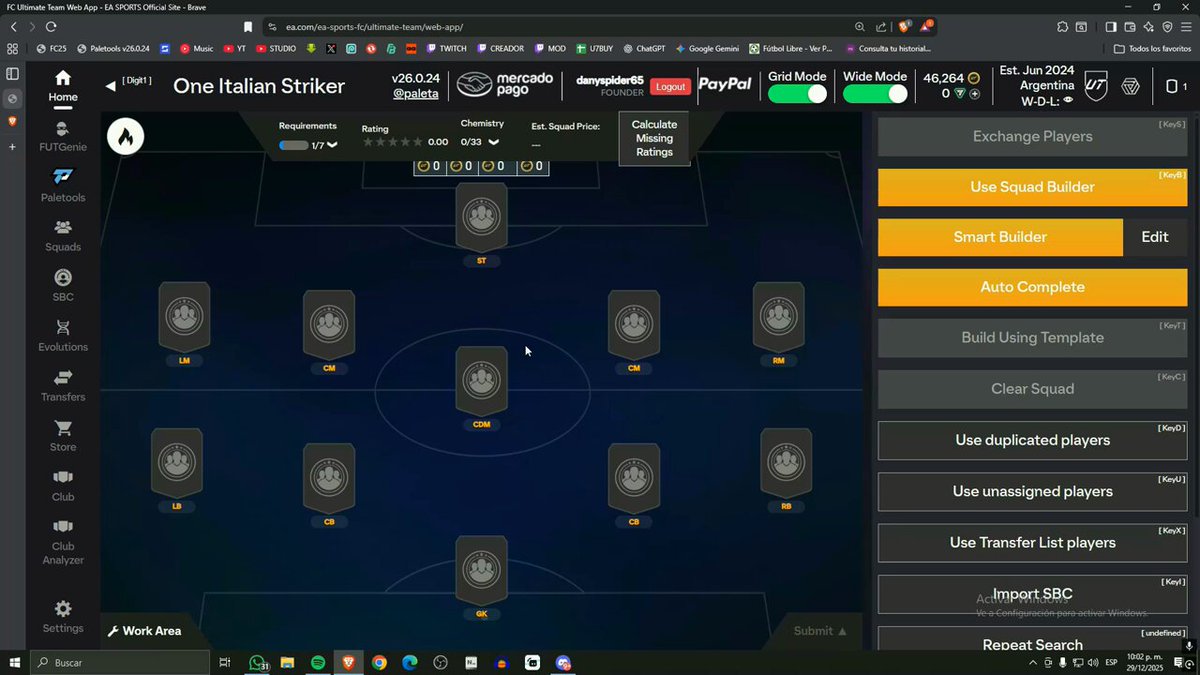Click Use unassigned players
Image resolution: width=1200 pixels, height=675 pixels.
(x=1032, y=491)
